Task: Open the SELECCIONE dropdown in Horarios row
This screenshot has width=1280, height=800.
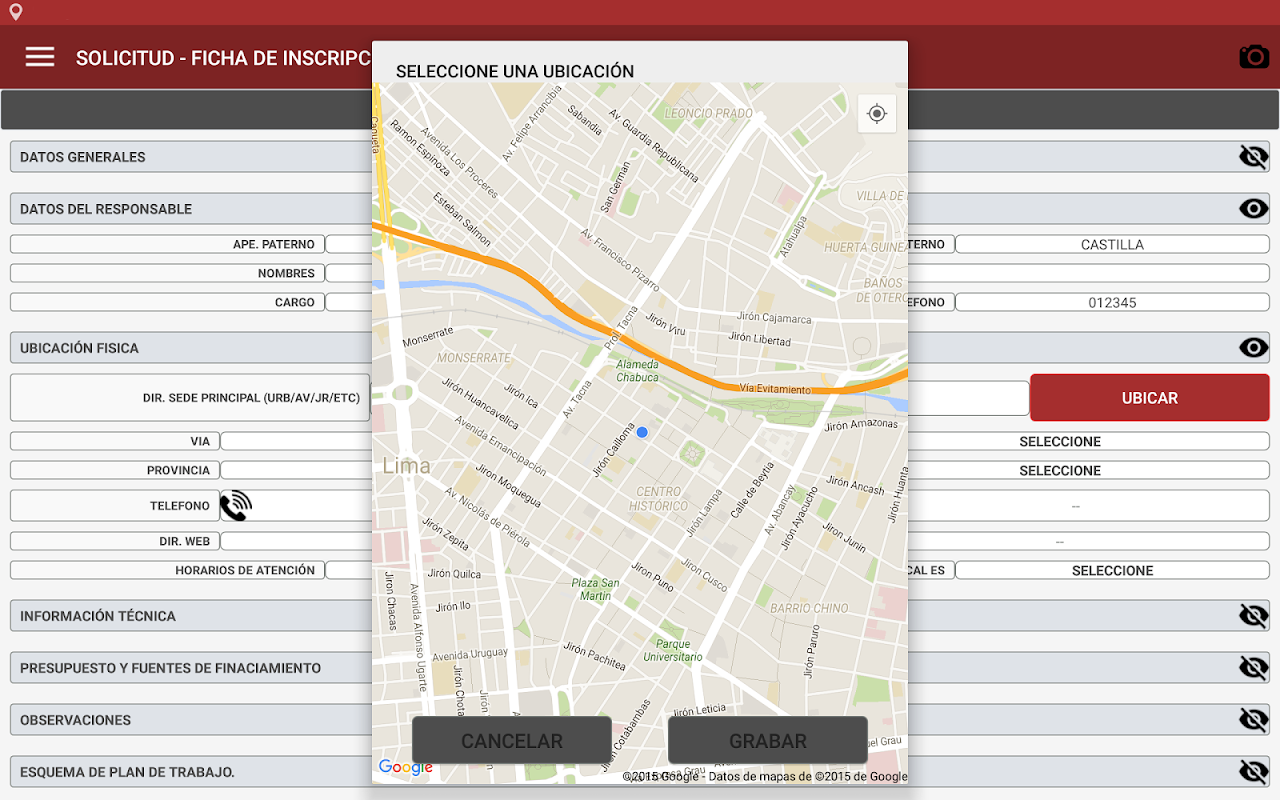Action: tap(1112, 570)
